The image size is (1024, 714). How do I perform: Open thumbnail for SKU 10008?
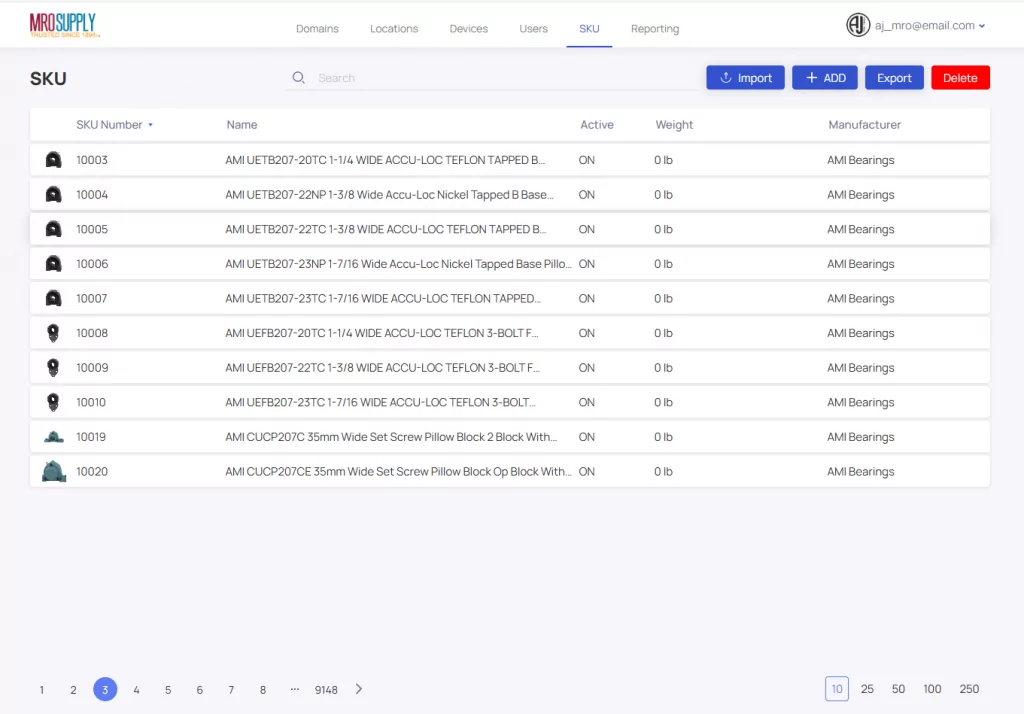click(x=54, y=333)
